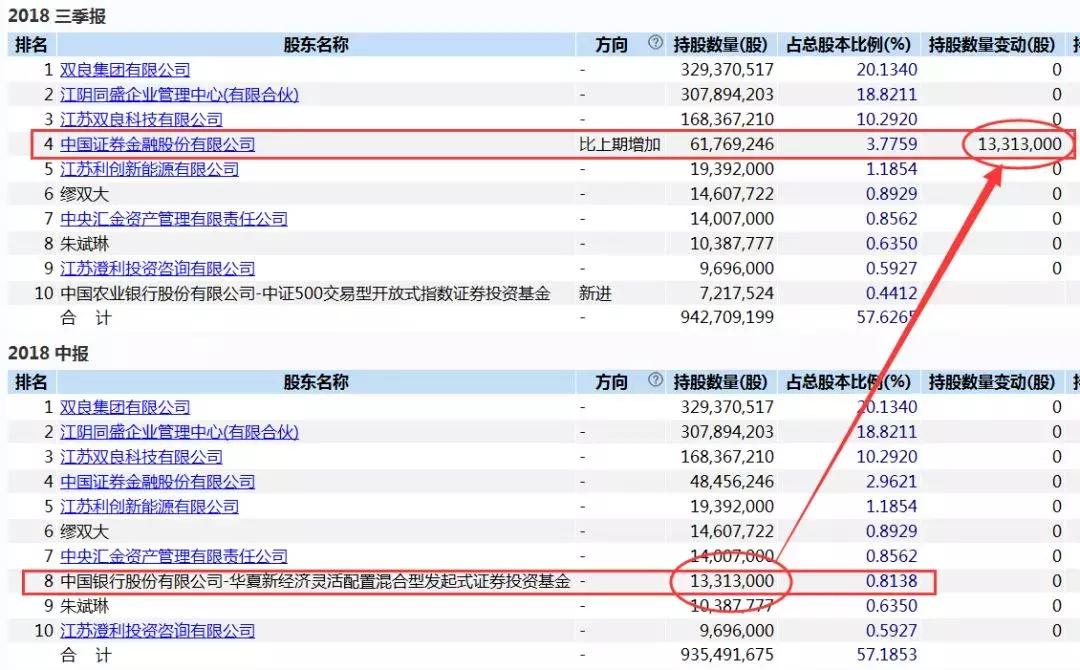Click 新进 direction cell in row 10
Viewport: 1080px width, 670px height.
click(x=595, y=293)
